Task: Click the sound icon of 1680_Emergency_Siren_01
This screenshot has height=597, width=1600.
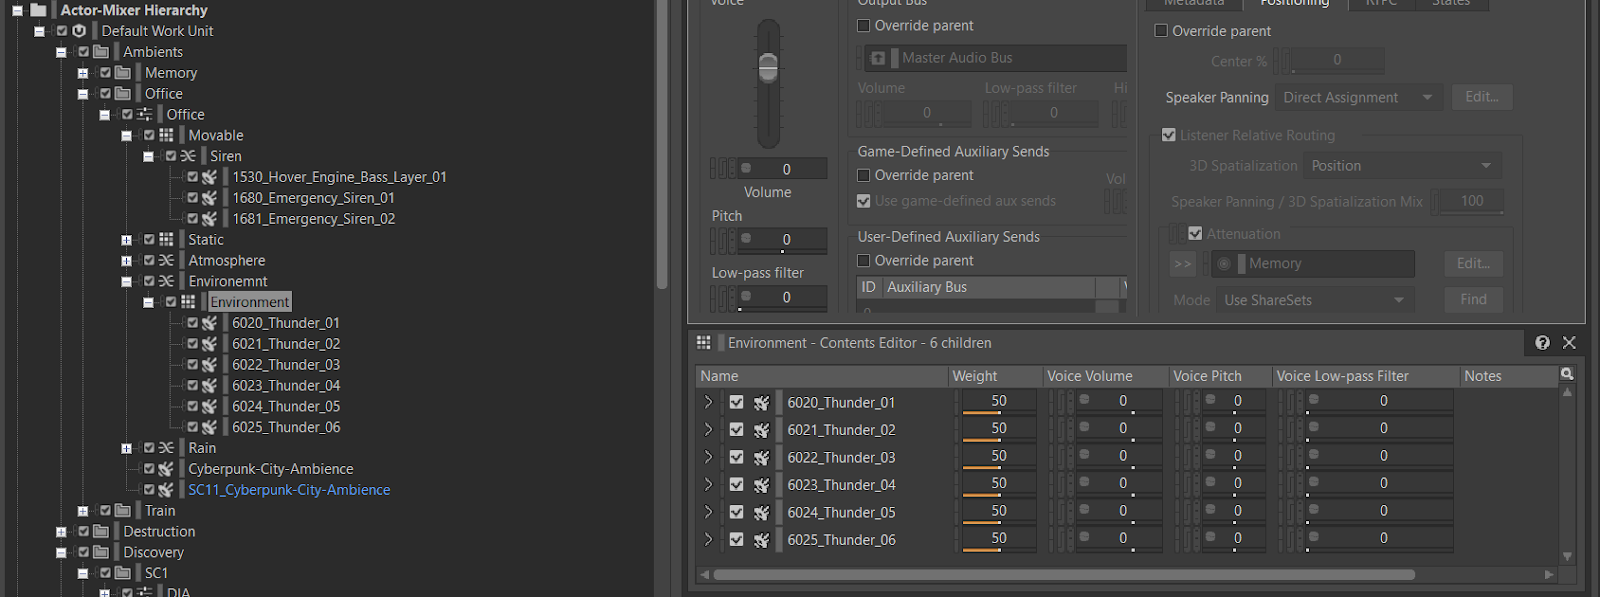Action: click(209, 198)
